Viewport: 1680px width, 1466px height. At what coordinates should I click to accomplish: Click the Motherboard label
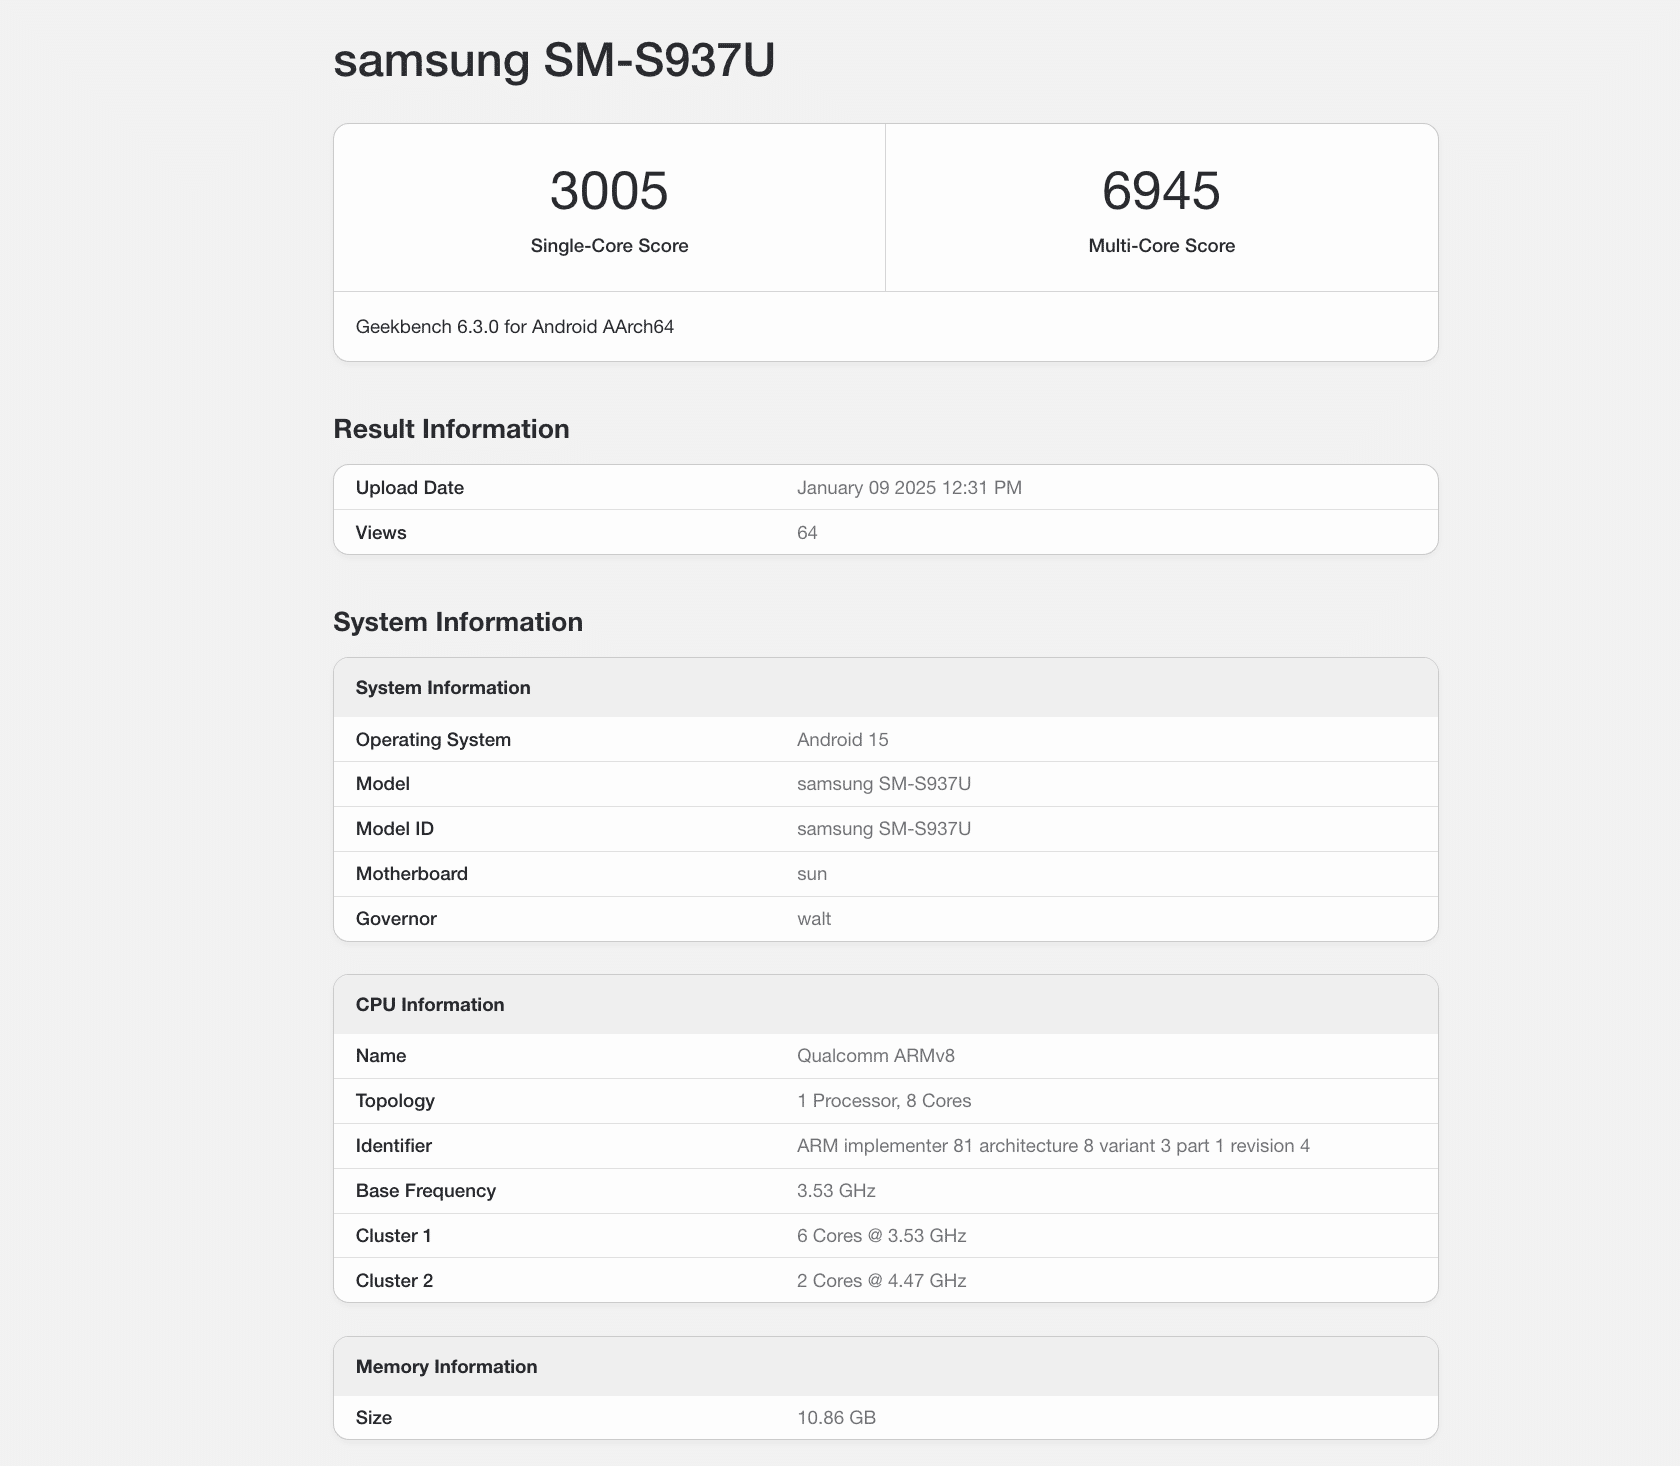(x=412, y=874)
